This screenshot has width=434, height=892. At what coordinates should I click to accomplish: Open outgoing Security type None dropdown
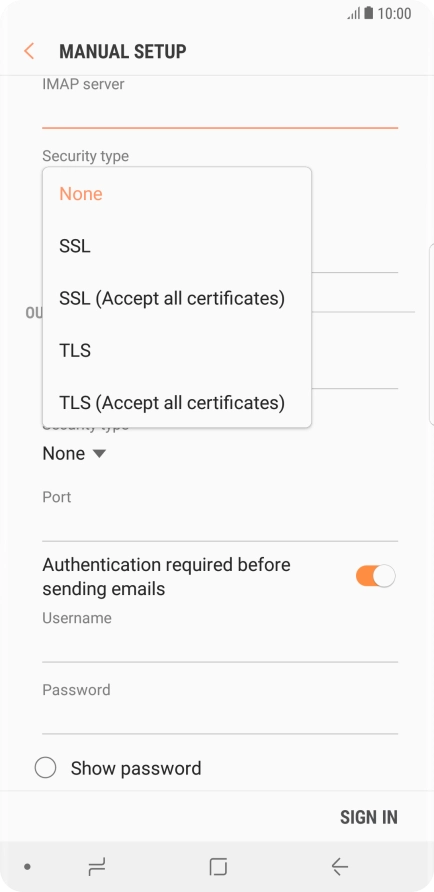coord(75,453)
